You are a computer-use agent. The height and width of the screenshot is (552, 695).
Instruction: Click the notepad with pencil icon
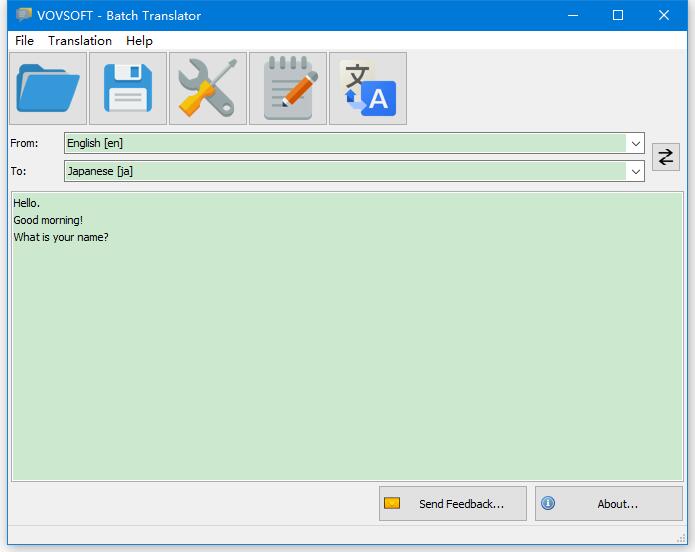coord(288,88)
